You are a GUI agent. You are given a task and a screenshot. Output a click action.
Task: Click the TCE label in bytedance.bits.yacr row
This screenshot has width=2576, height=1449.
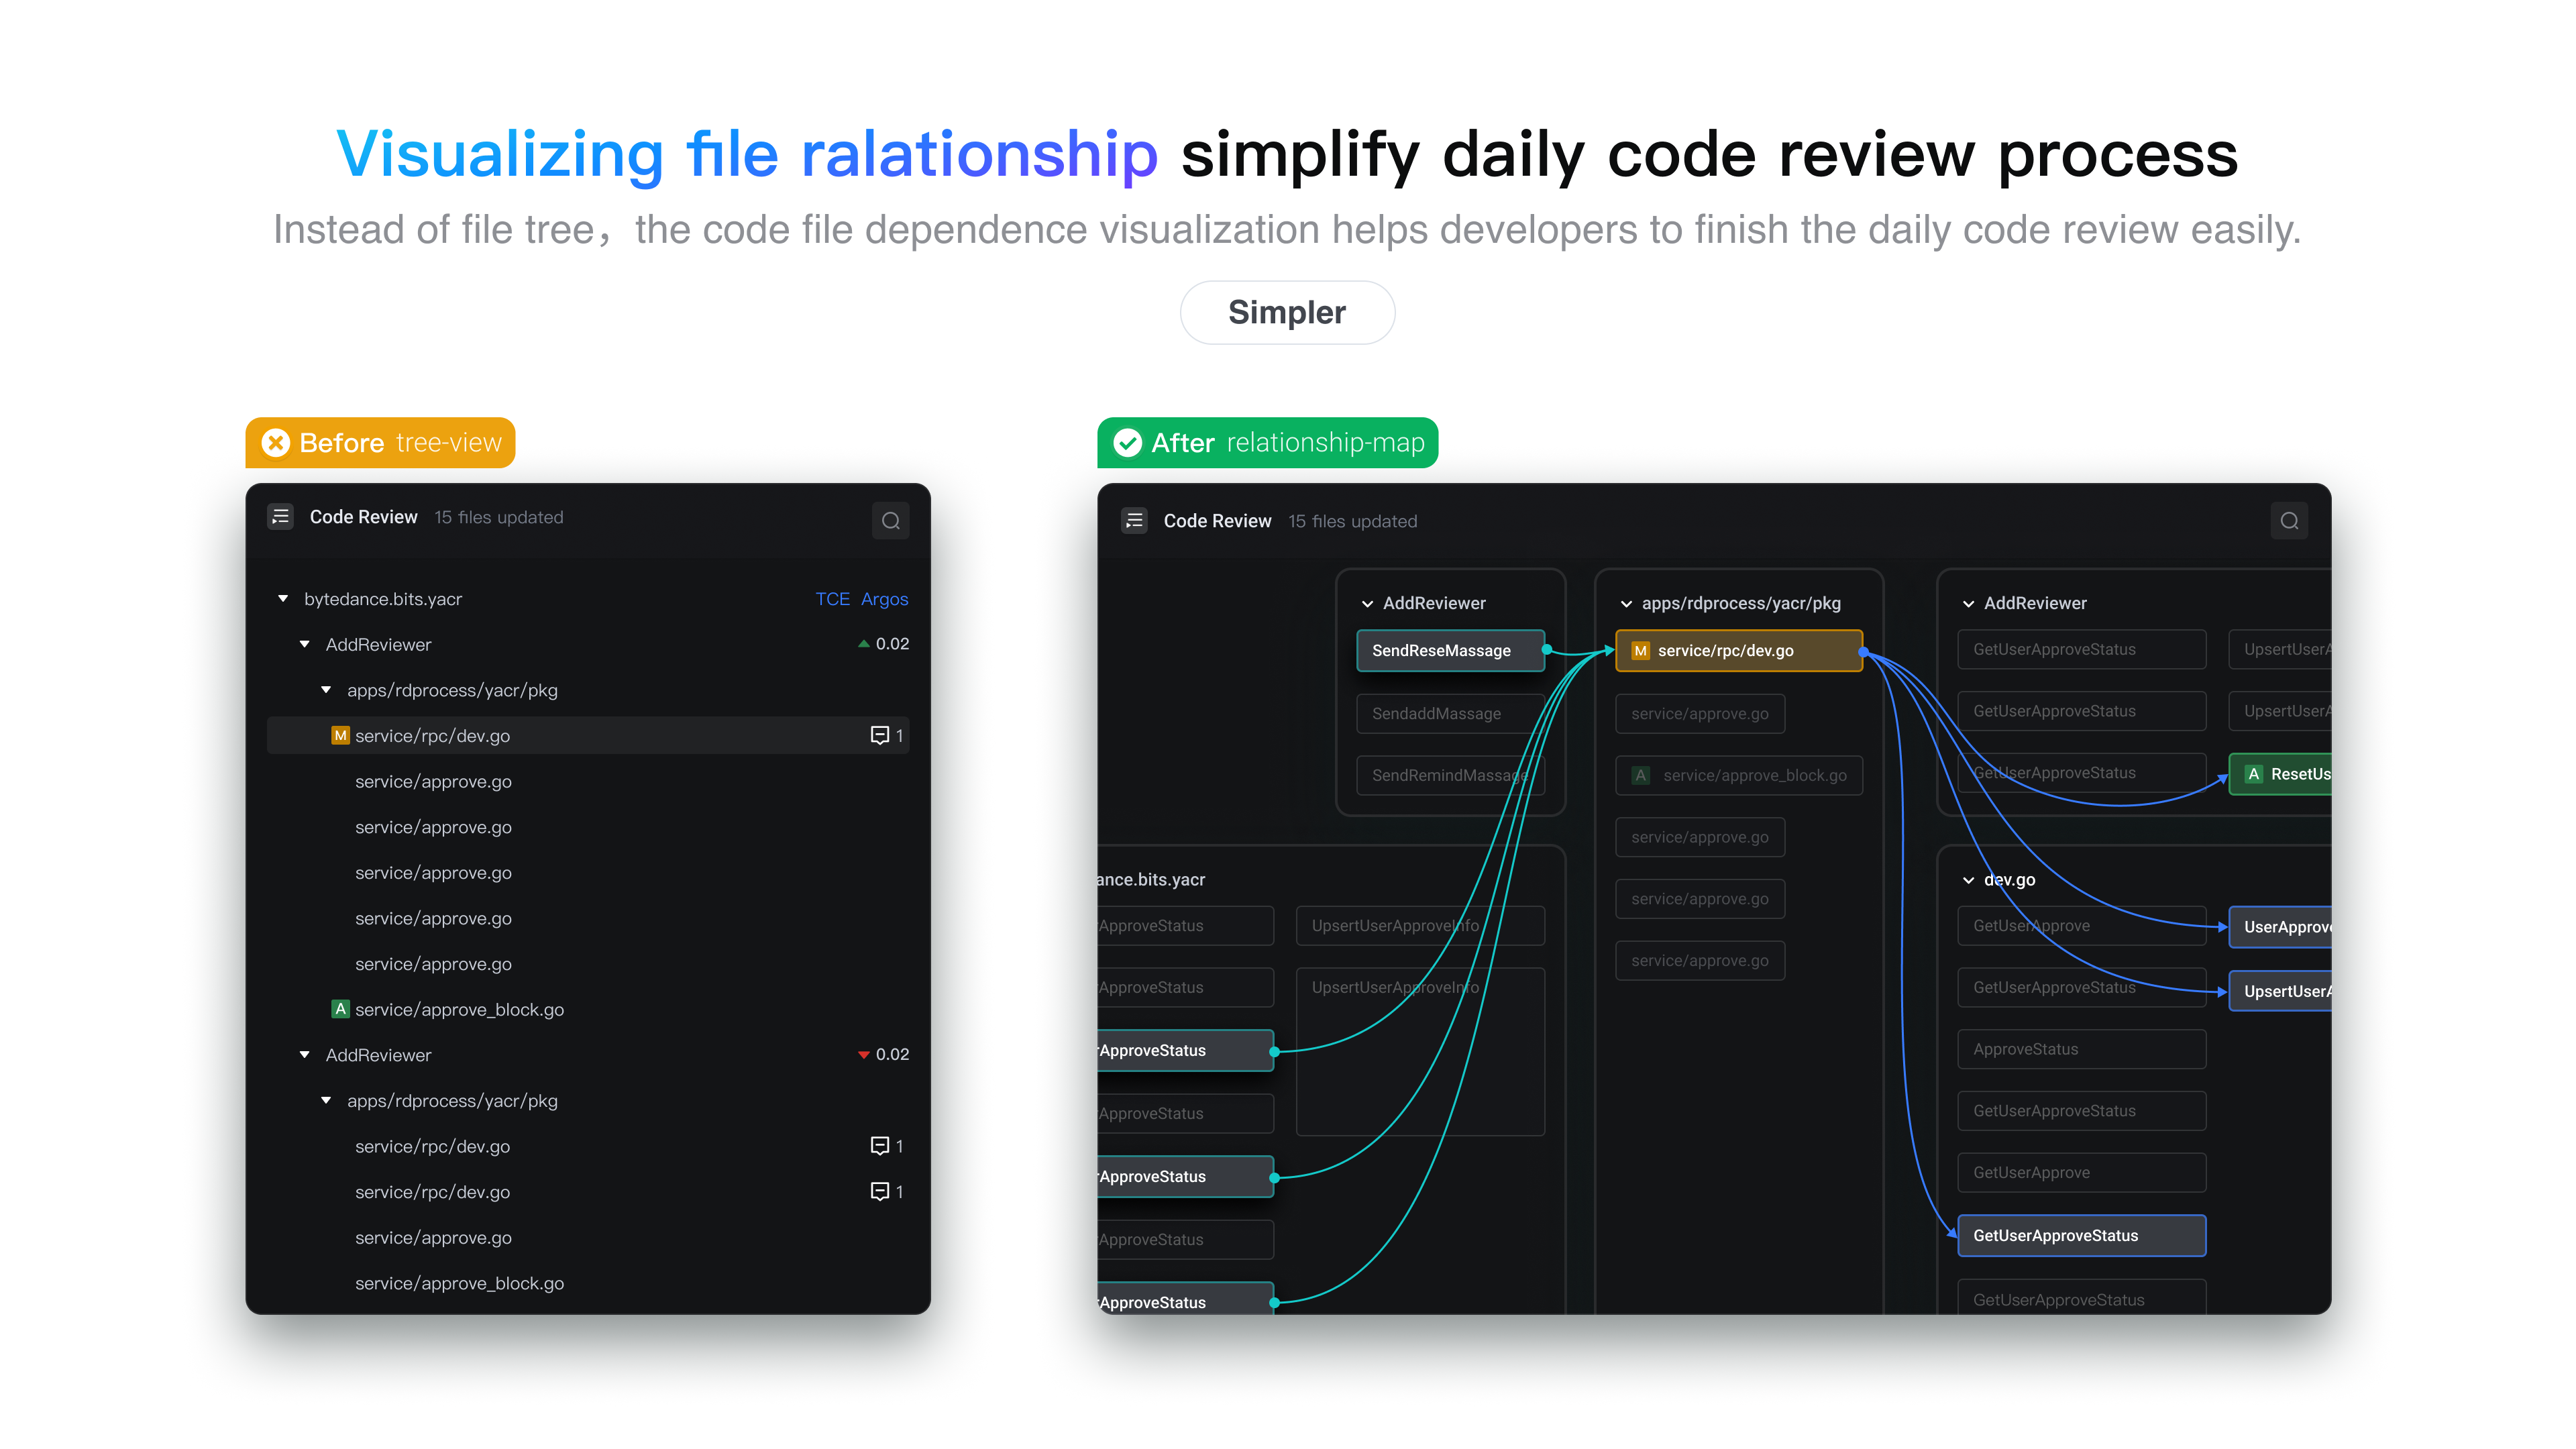[x=826, y=598]
